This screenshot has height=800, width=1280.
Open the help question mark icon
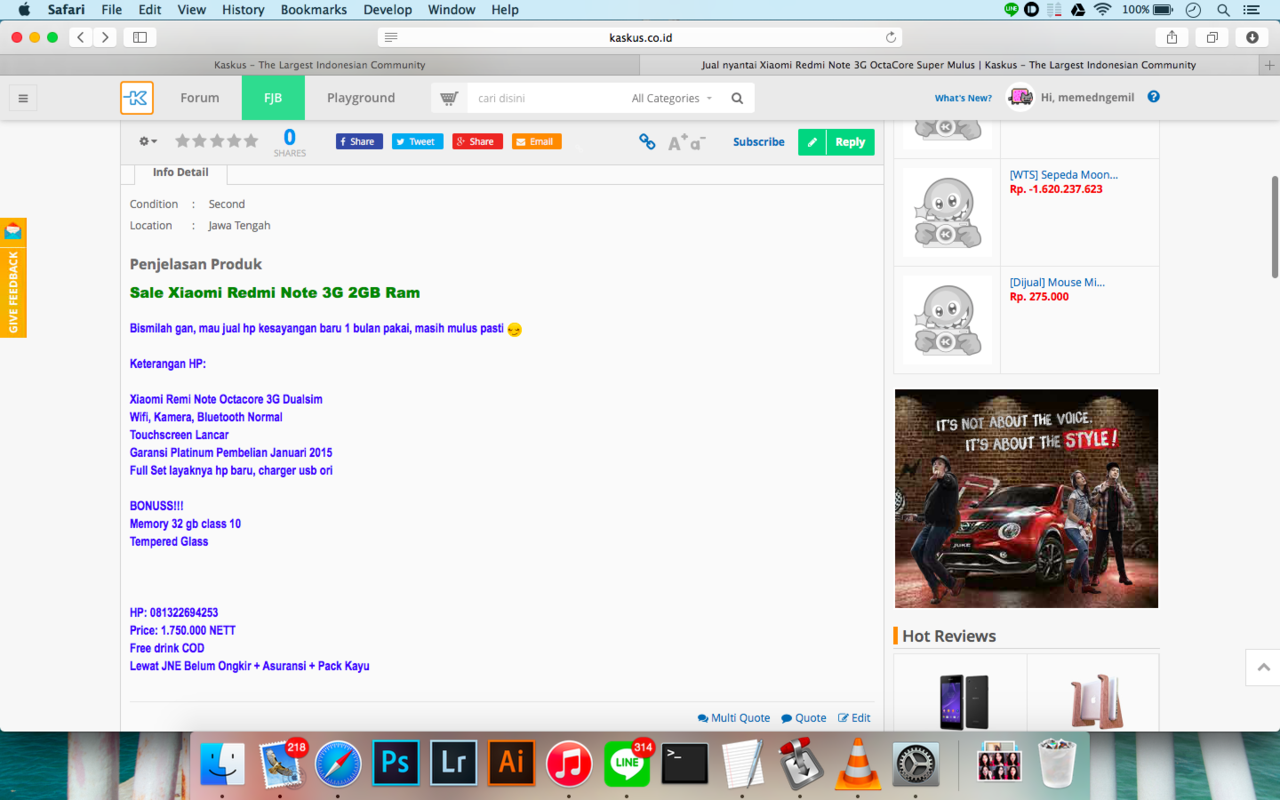tap(1153, 97)
